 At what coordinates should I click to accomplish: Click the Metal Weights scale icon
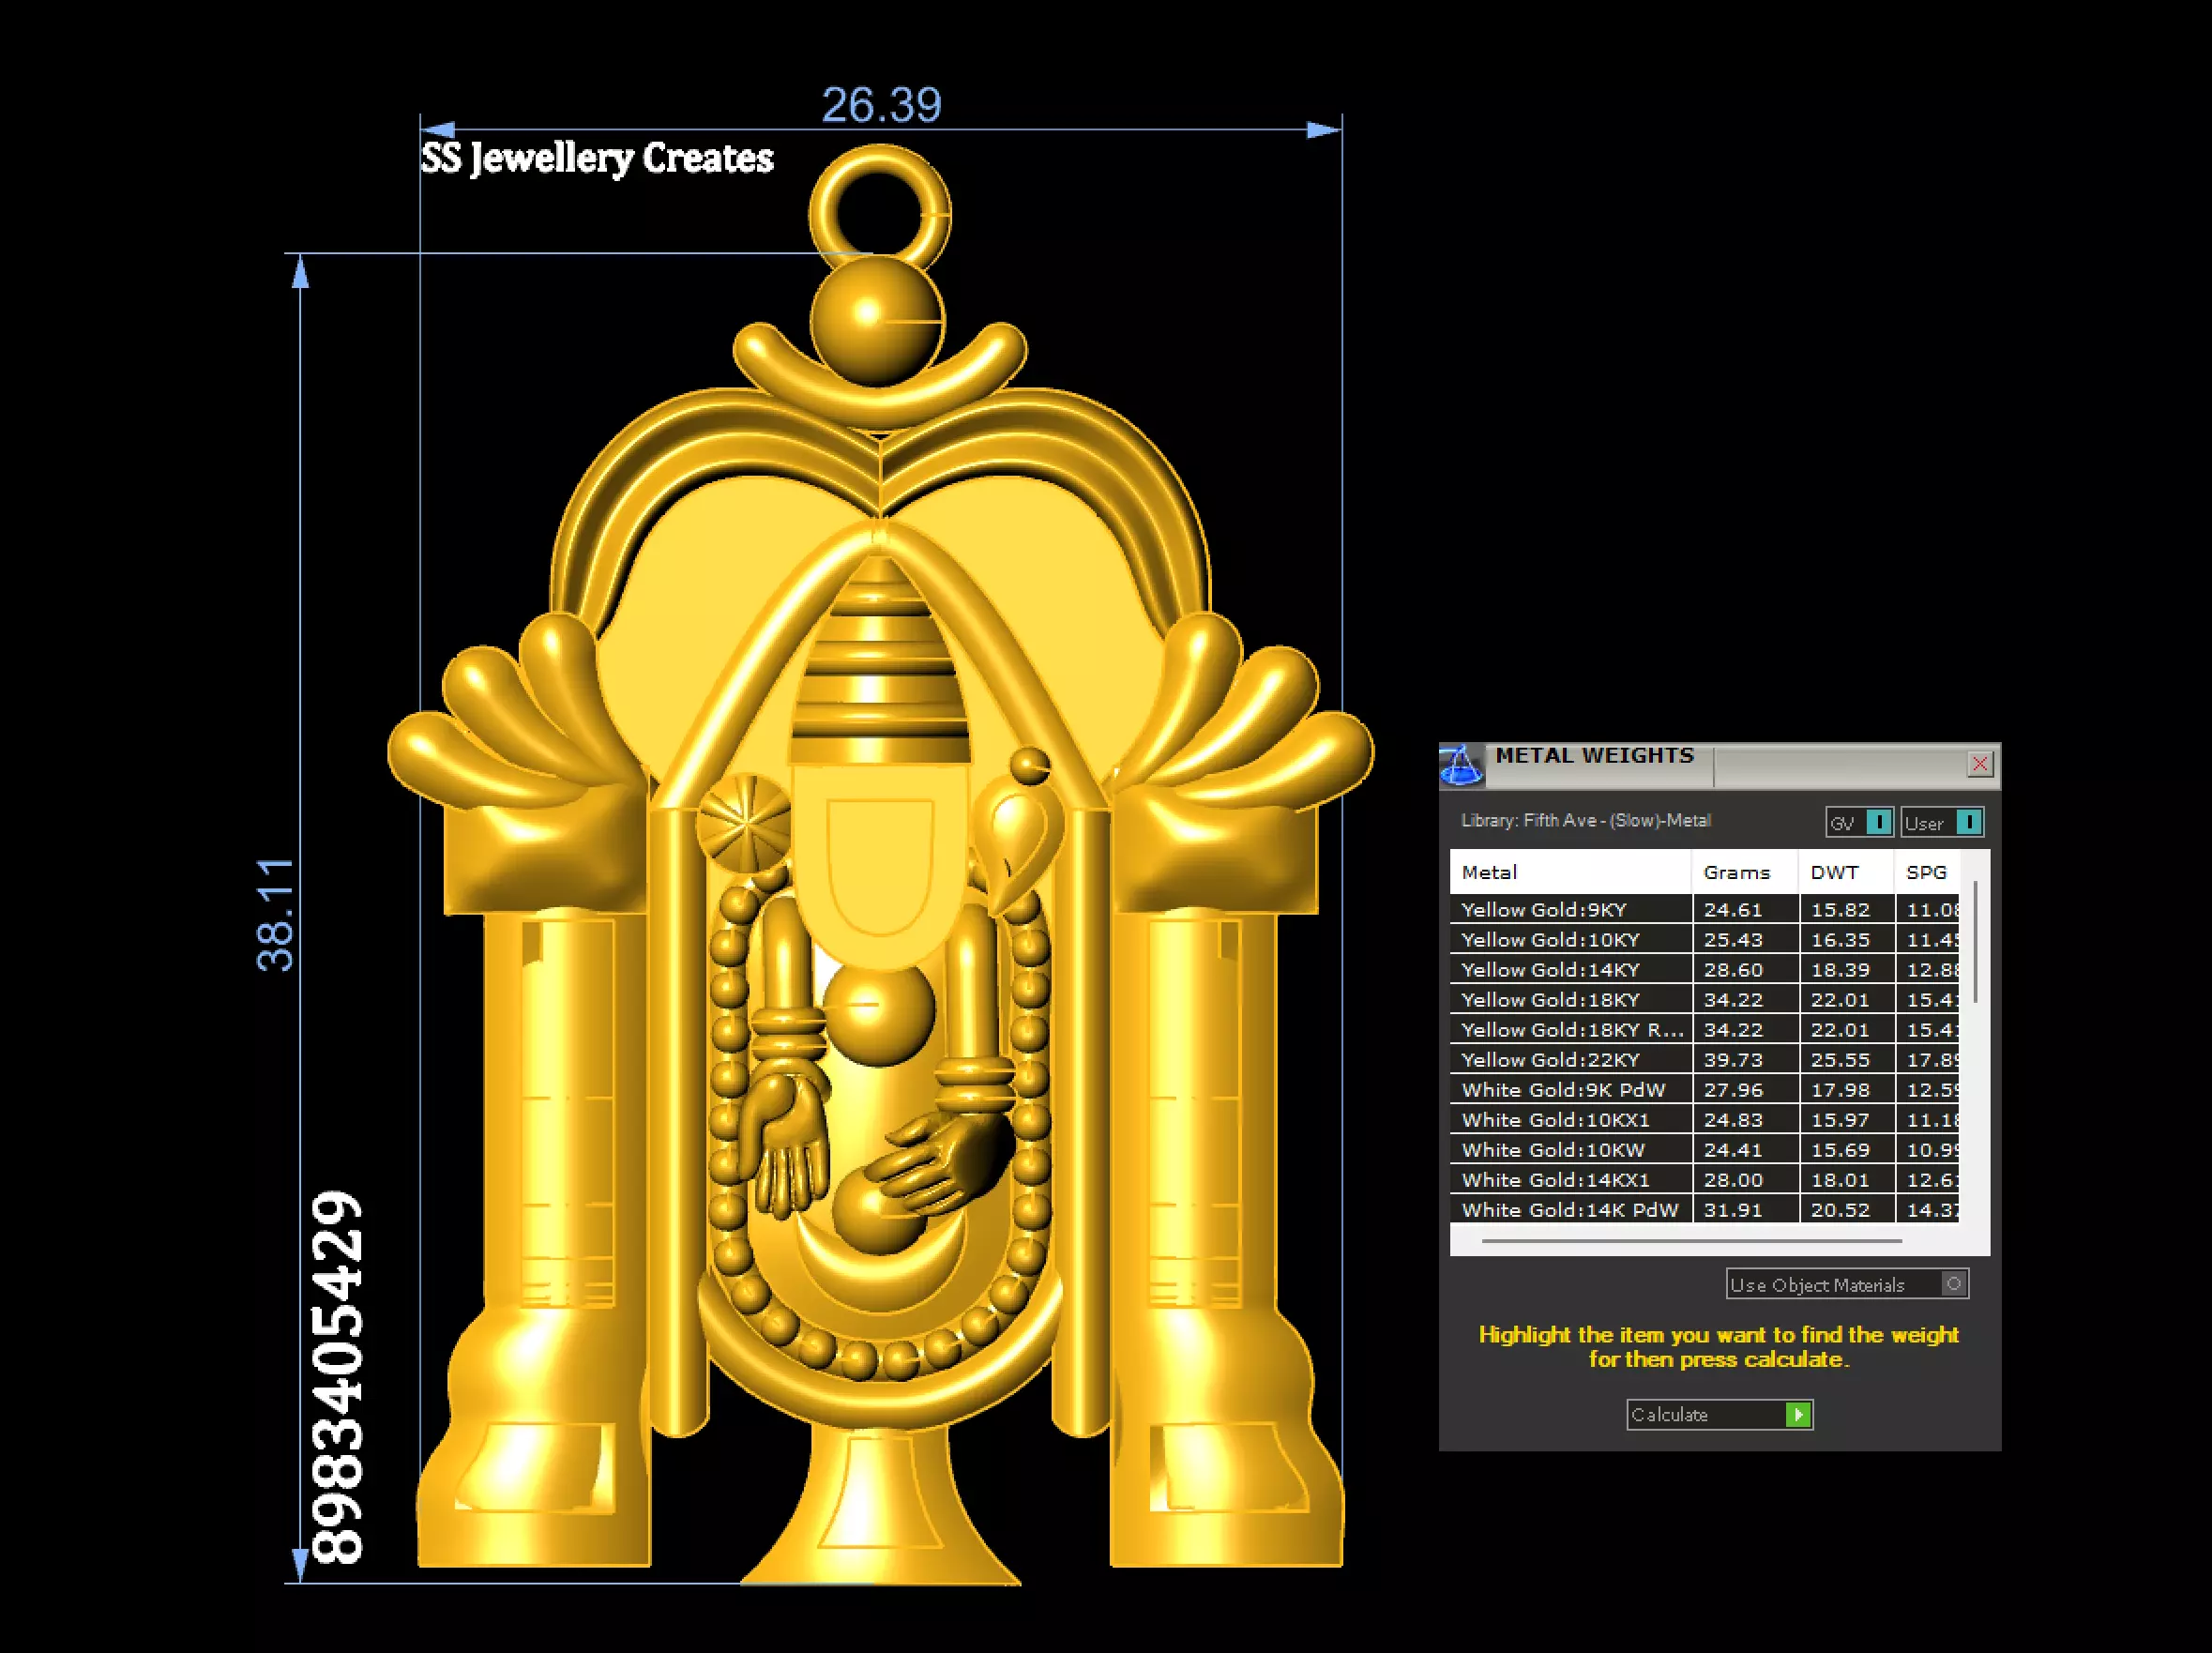click(x=1461, y=765)
